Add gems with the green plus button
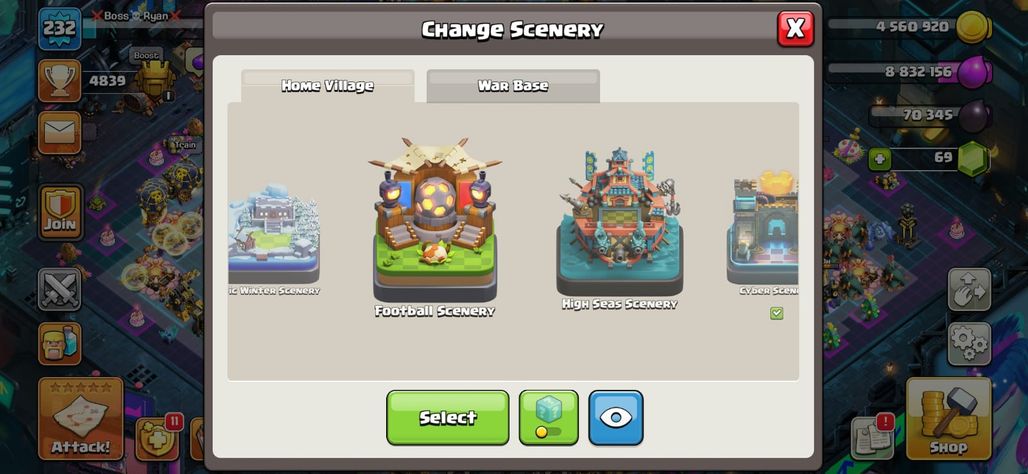Screen dimensions: 1028x474 pyautogui.click(x=879, y=159)
